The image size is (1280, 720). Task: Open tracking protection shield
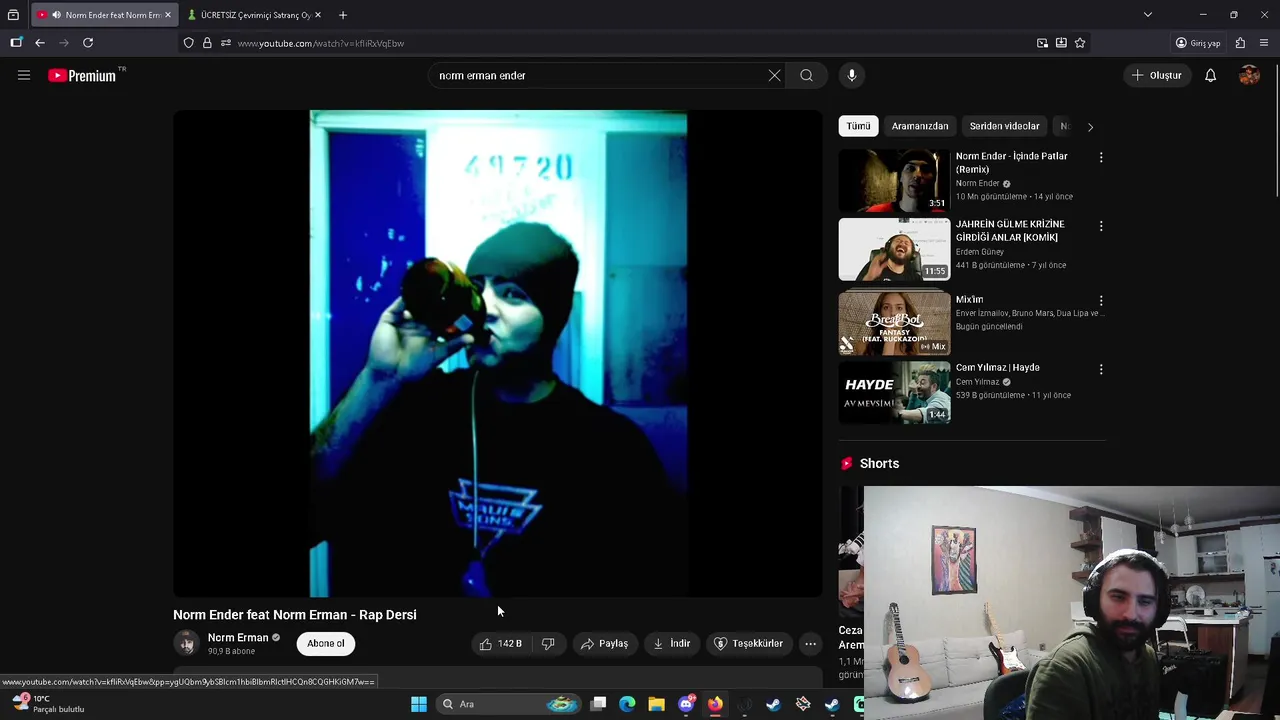click(188, 43)
